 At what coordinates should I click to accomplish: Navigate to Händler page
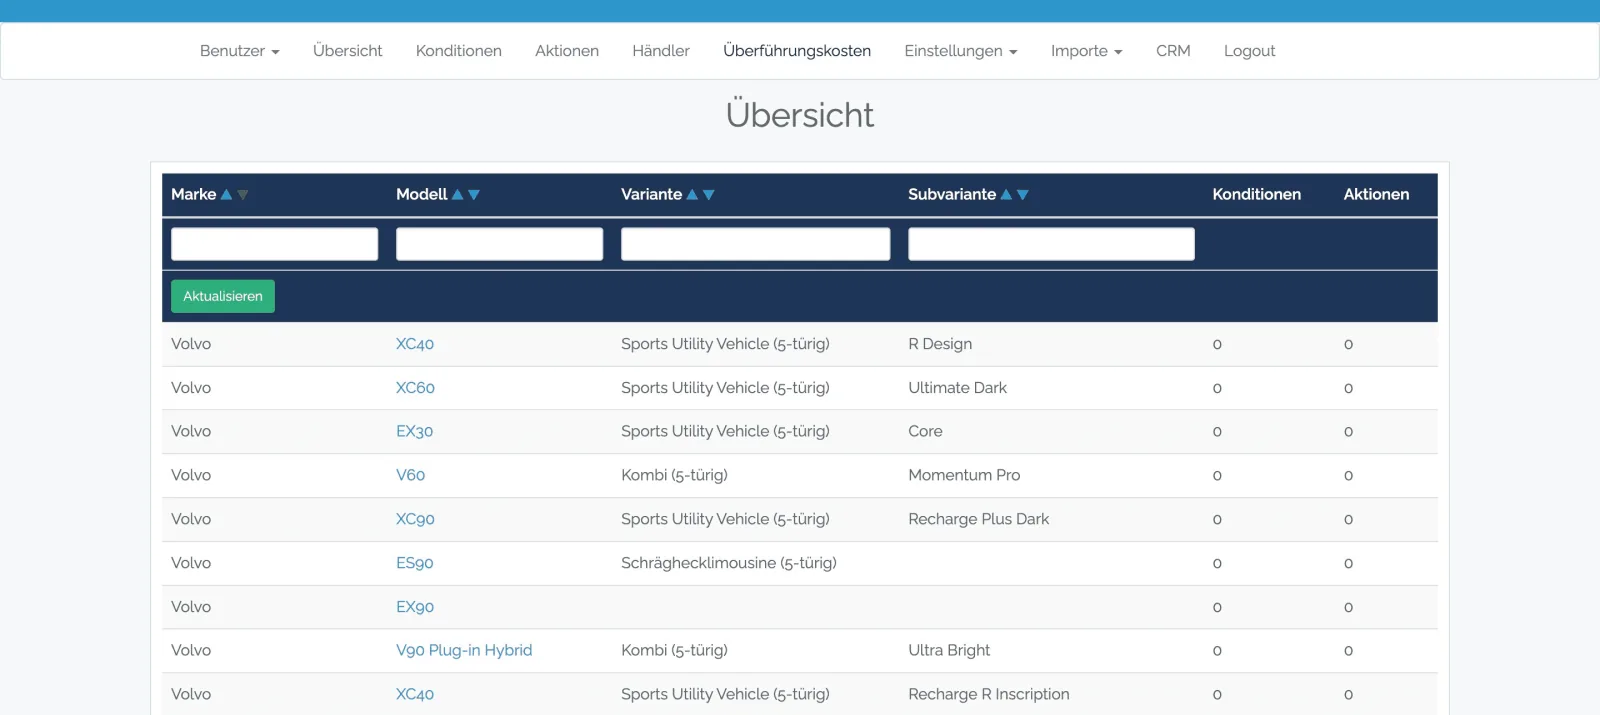[661, 51]
